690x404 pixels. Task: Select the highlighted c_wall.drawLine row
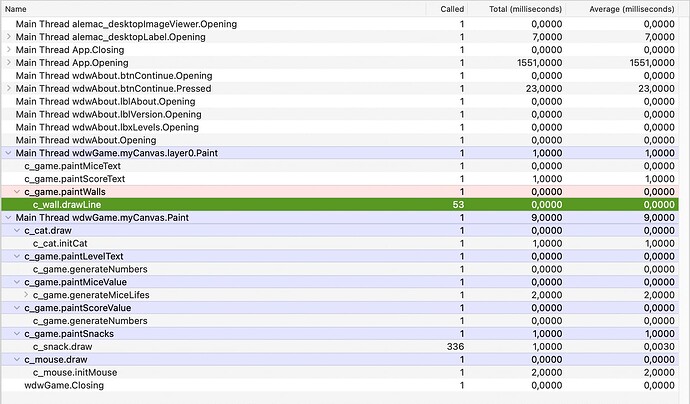pos(340,205)
